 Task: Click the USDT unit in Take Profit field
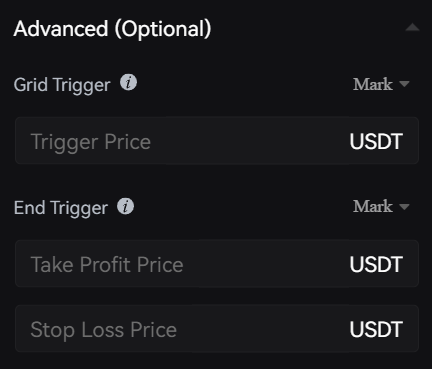tap(376, 264)
